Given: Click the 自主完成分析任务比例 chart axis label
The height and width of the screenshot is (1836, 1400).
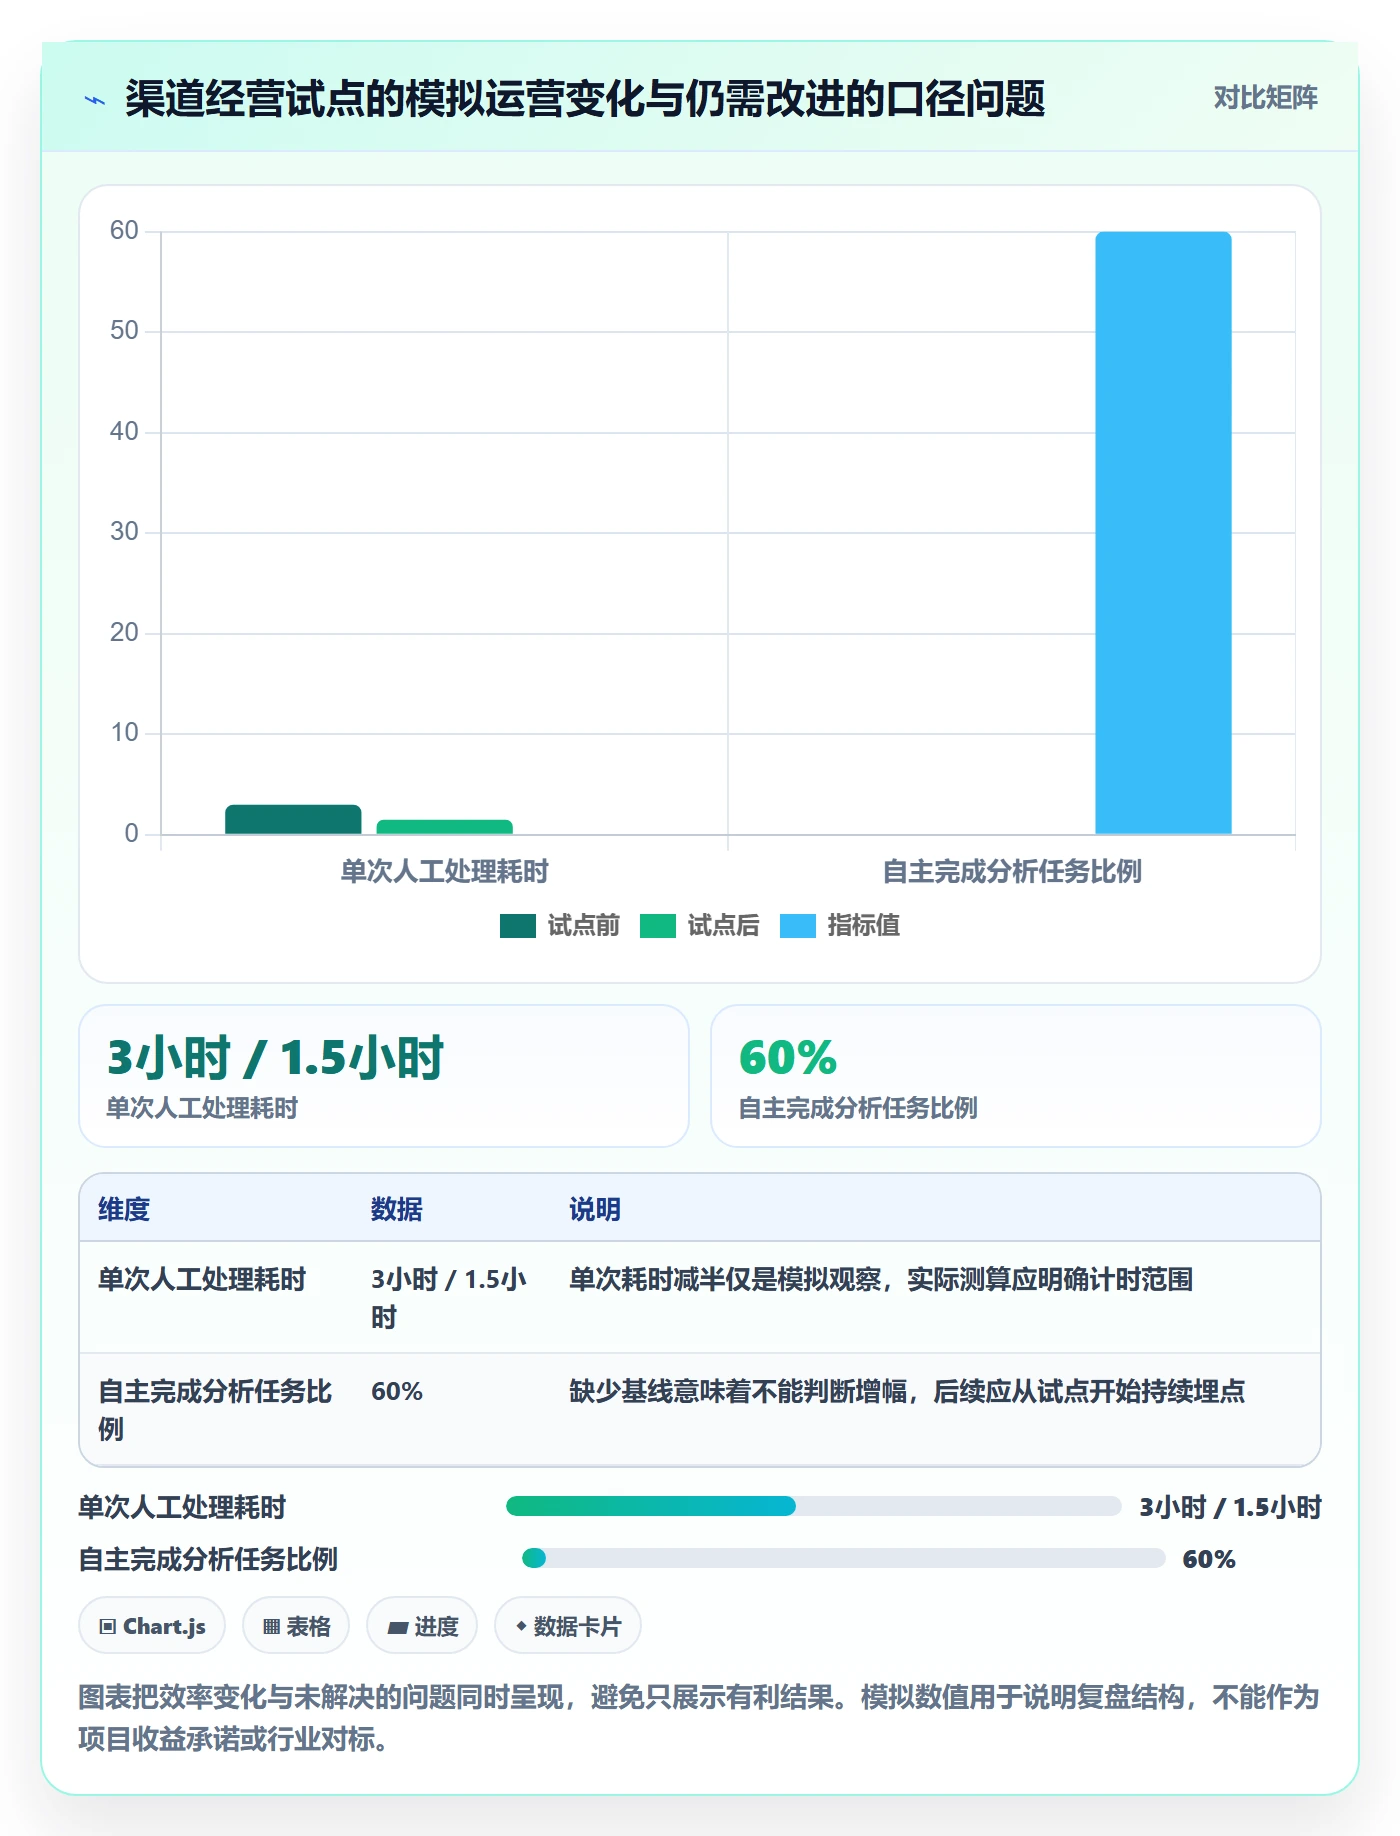Looking at the screenshot, I should tap(1012, 872).
